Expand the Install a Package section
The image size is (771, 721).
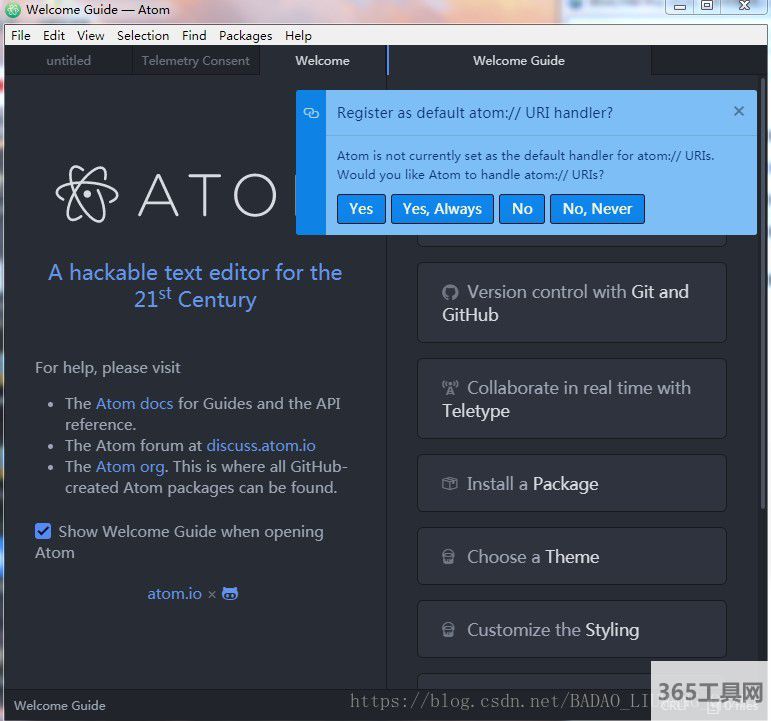click(x=571, y=484)
